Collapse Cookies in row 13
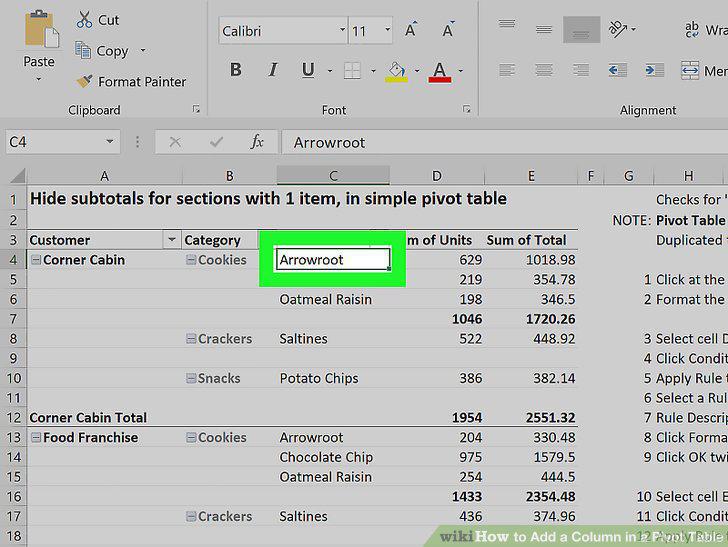728x547 pixels. coord(191,437)
